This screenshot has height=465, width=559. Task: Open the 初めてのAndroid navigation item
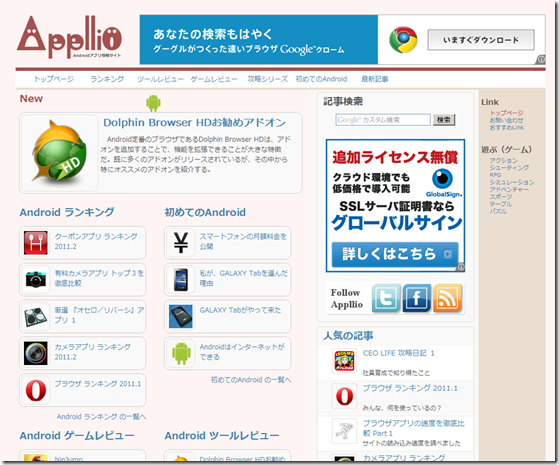click(321, 79)
